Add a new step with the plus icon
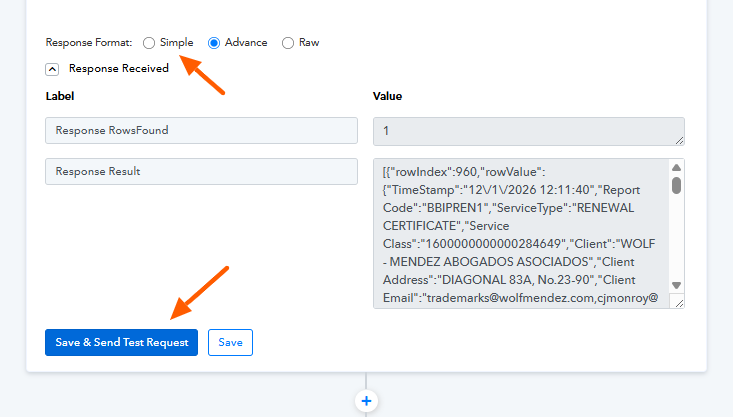Image resolution: width=733 pixels, height=417 pixels. (366, 400)
